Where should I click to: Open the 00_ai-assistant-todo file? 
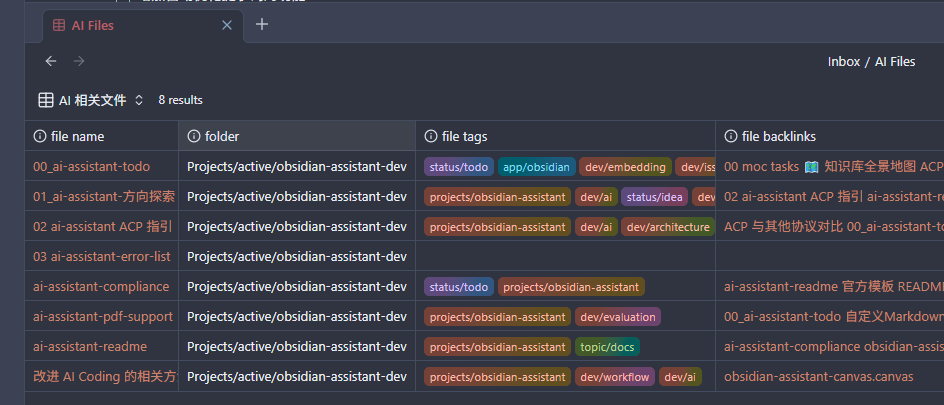point(92,167)
